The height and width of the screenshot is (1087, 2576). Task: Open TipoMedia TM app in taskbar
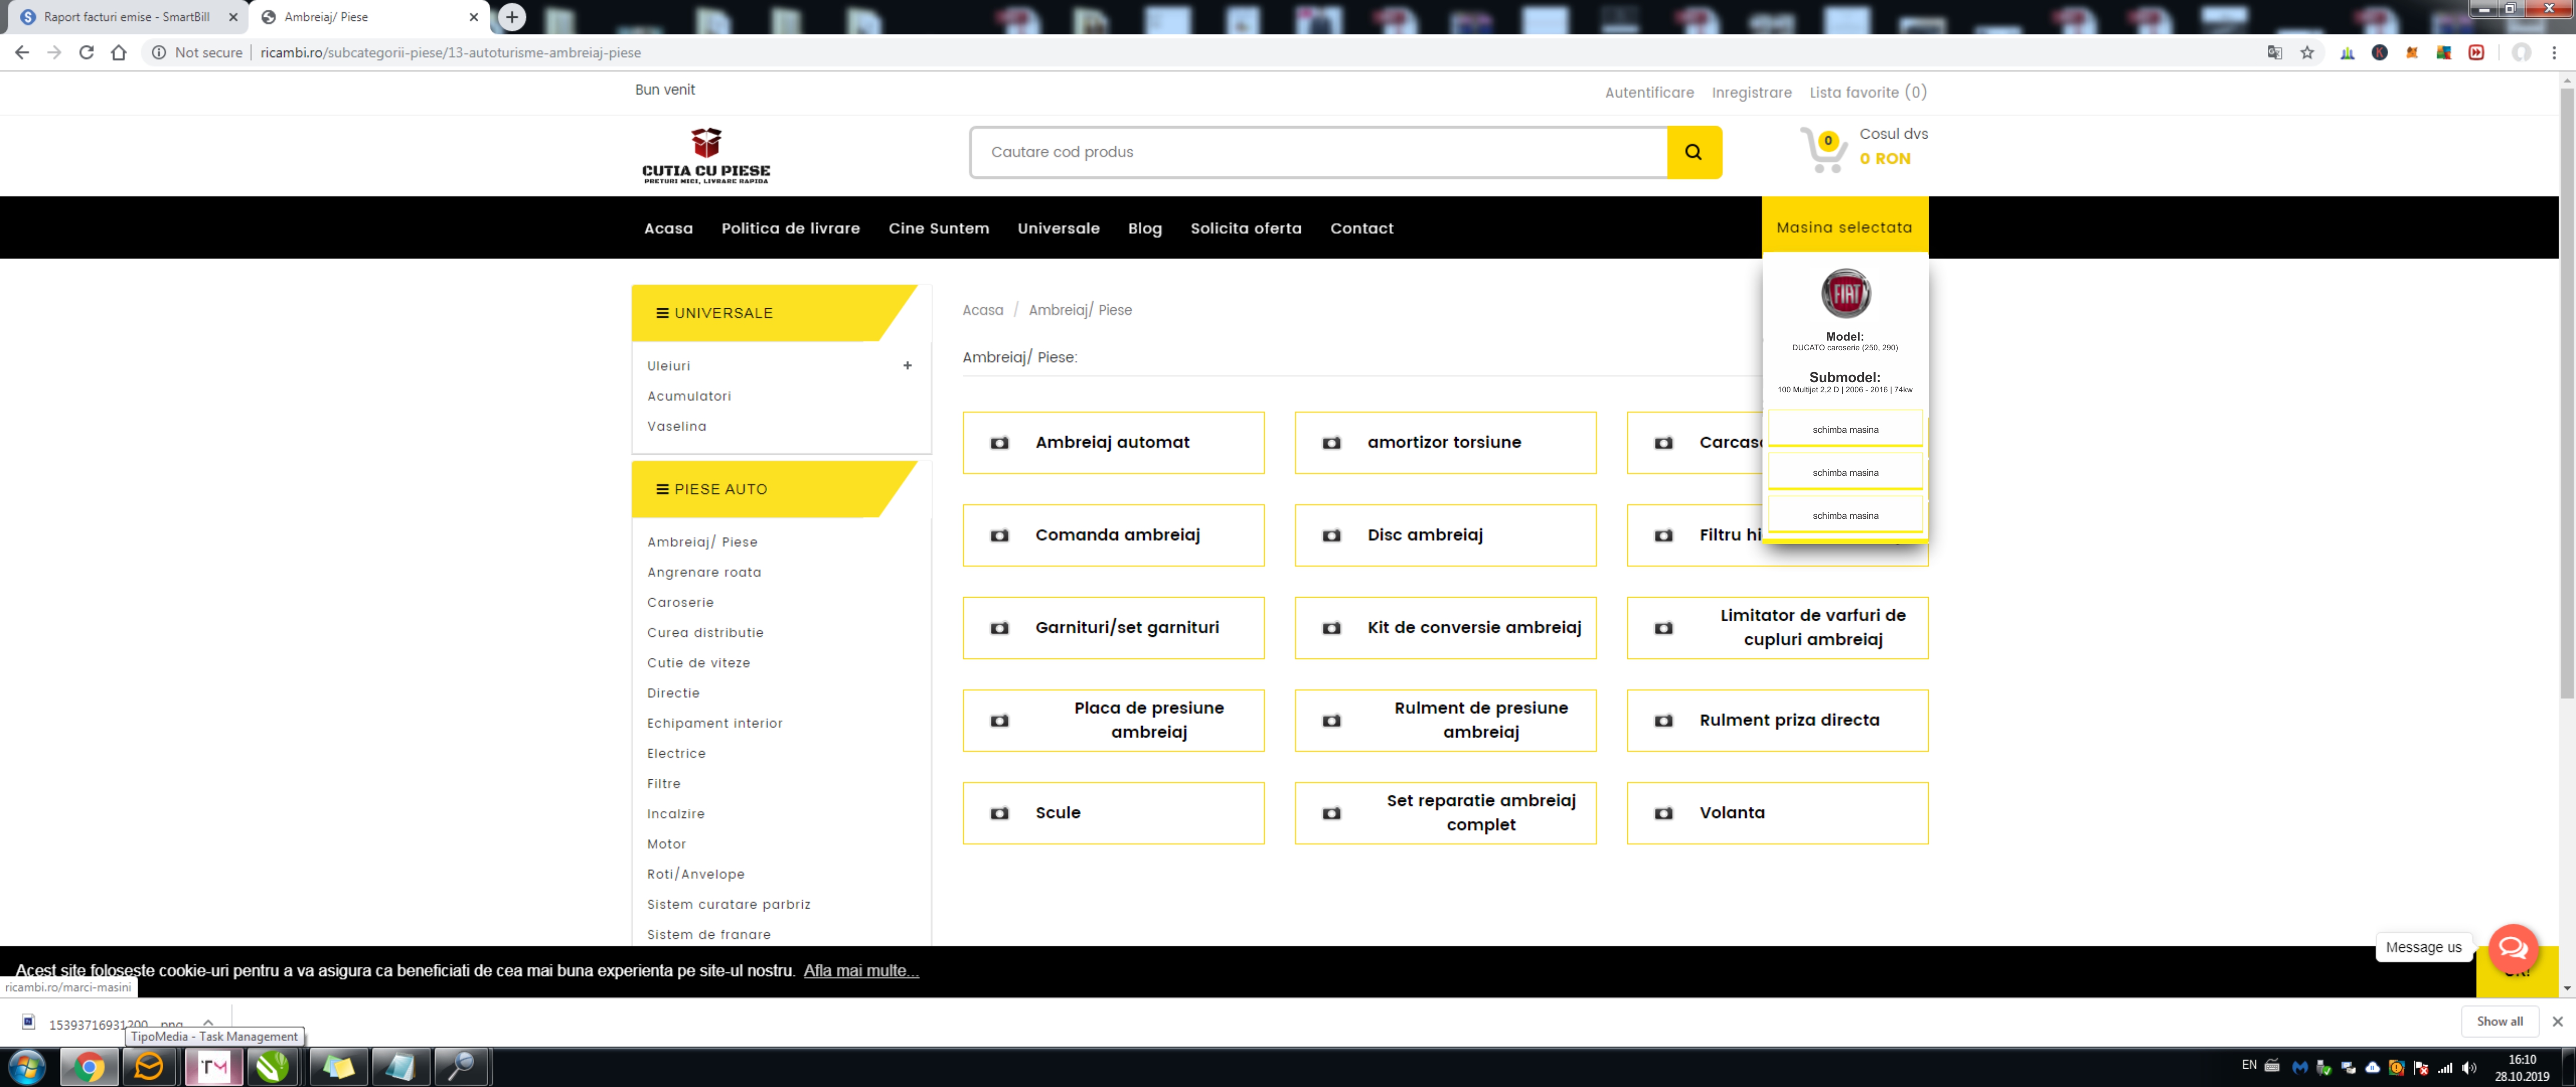click(213, 1067)
